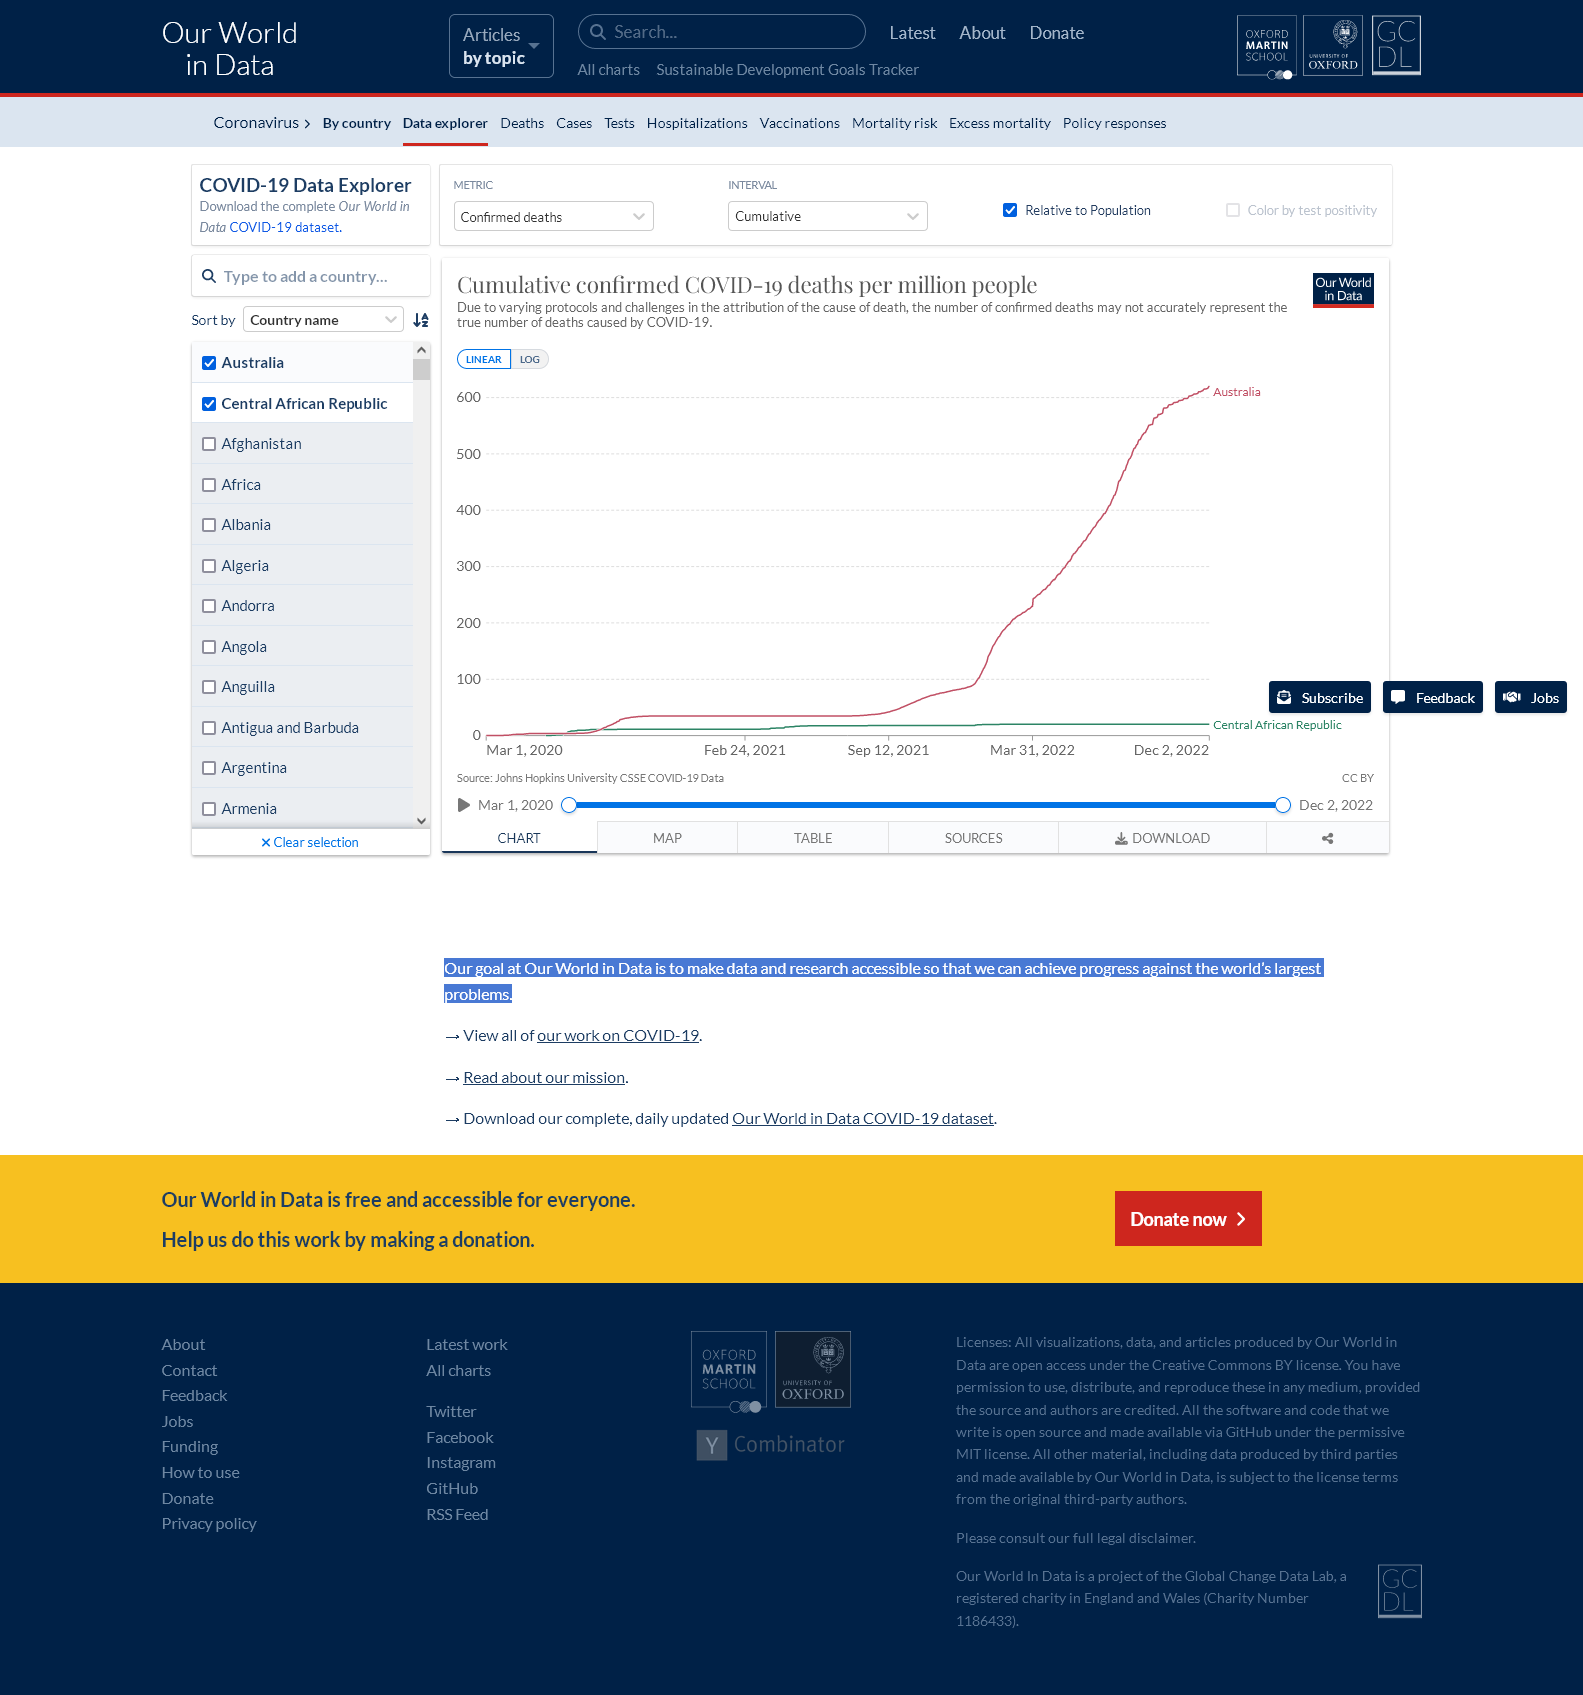
Task: Toggle Relative to Population checkbox
Action: (x=1010, y=210)
